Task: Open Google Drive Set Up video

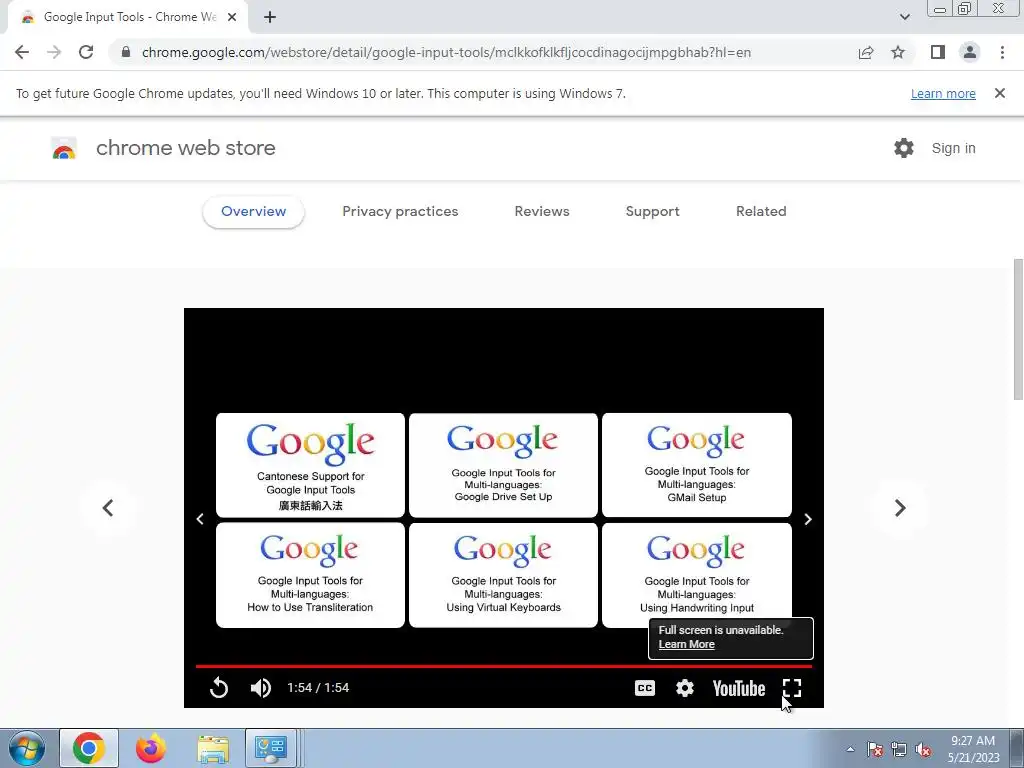Action: pyautogui.click(x=504, y=465)
